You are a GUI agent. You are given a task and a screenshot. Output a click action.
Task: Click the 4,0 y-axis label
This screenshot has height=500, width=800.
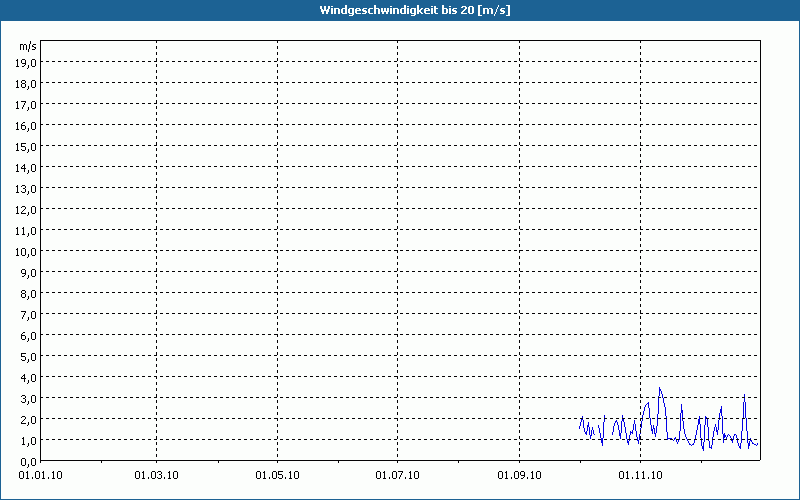[28, 378]
